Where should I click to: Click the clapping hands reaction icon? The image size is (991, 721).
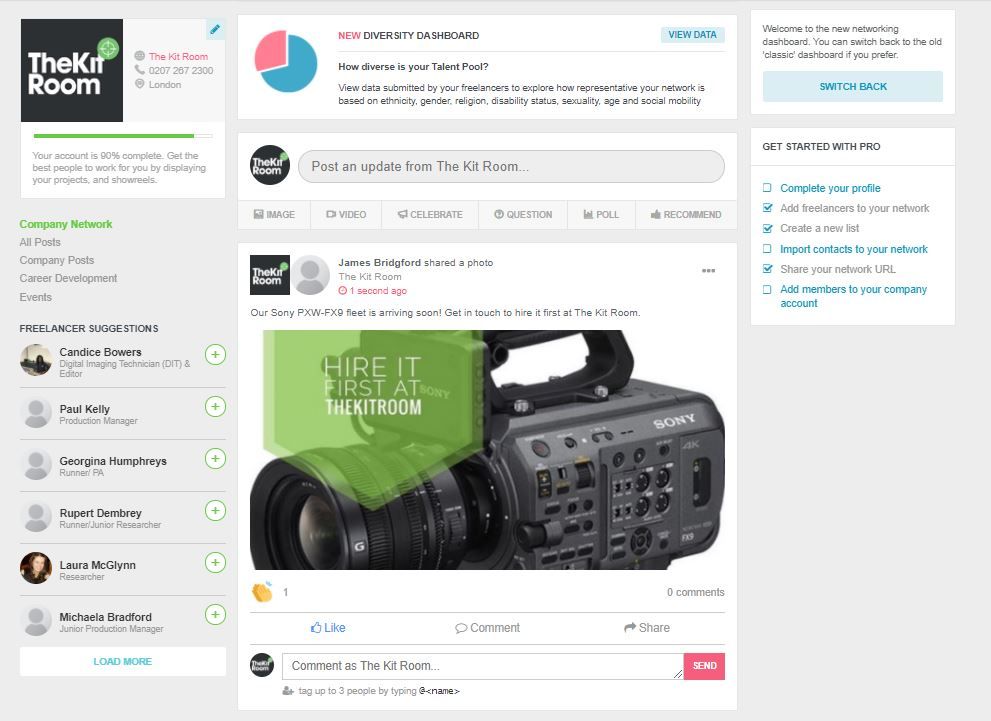(262, 591)
